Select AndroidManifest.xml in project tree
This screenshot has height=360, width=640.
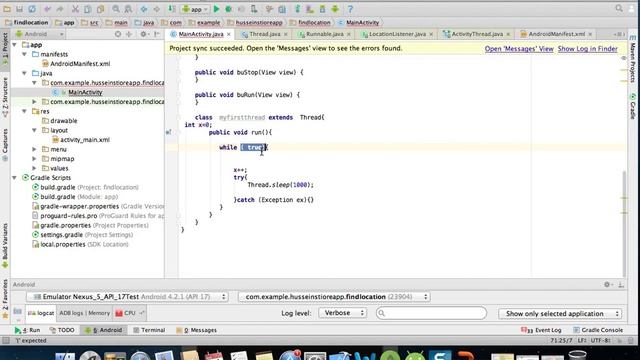80,64
